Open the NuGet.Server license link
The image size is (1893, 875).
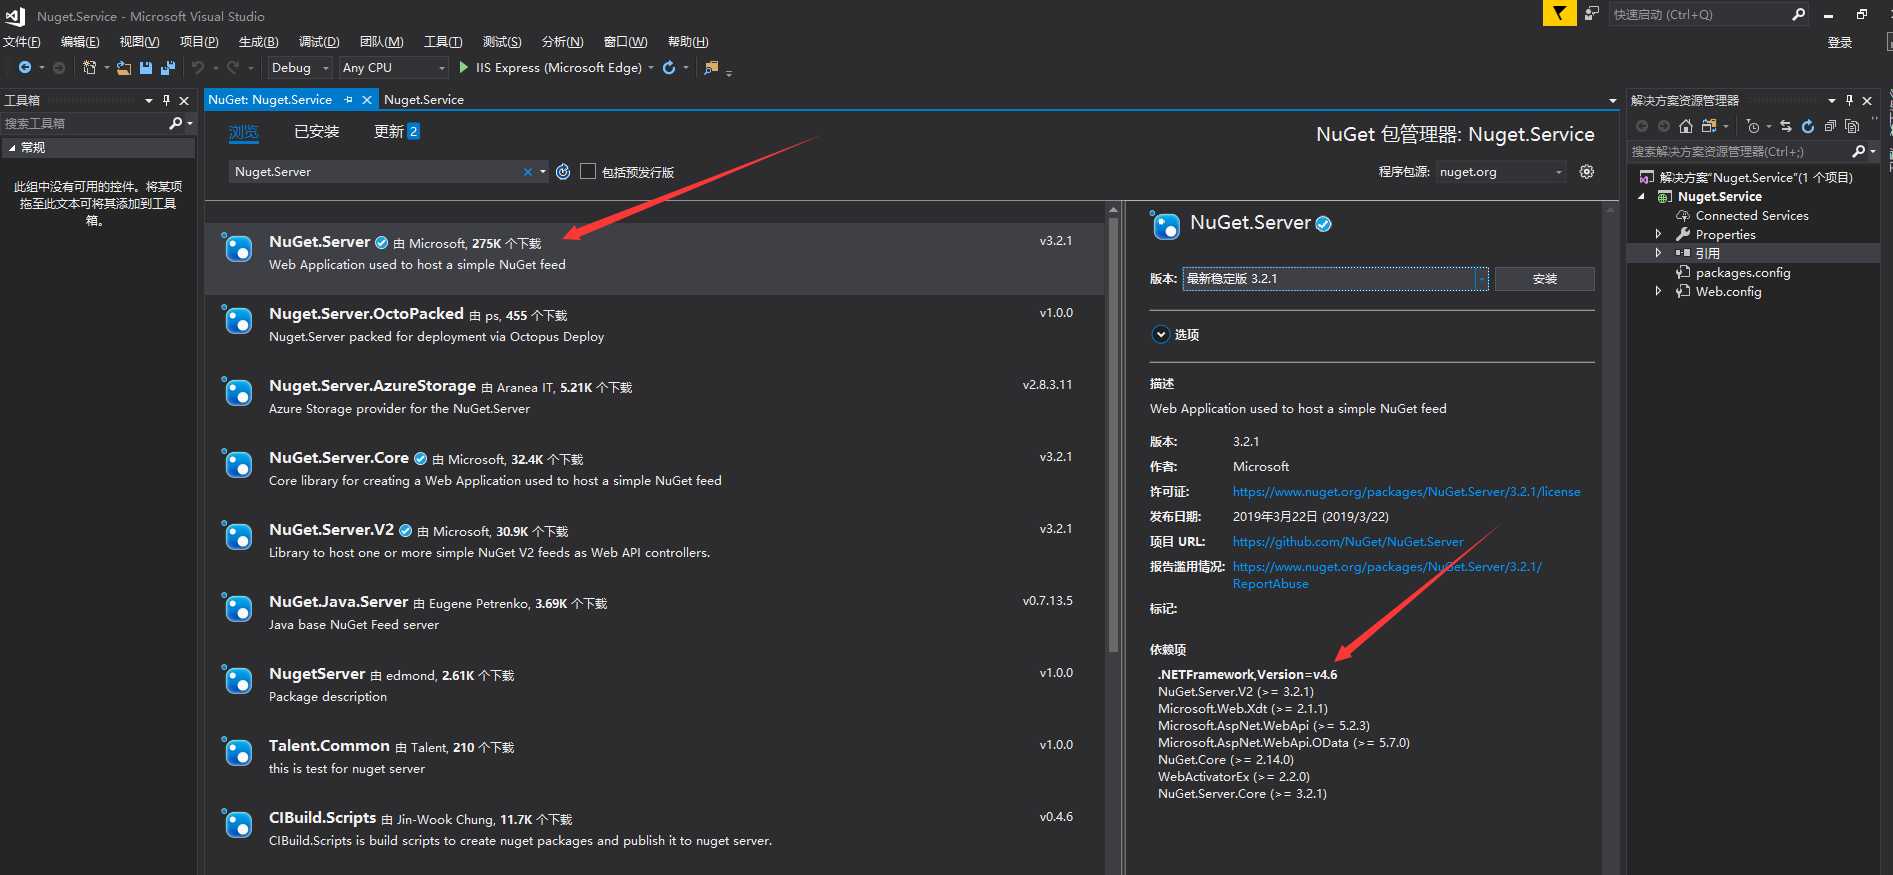click(1406, 492)
